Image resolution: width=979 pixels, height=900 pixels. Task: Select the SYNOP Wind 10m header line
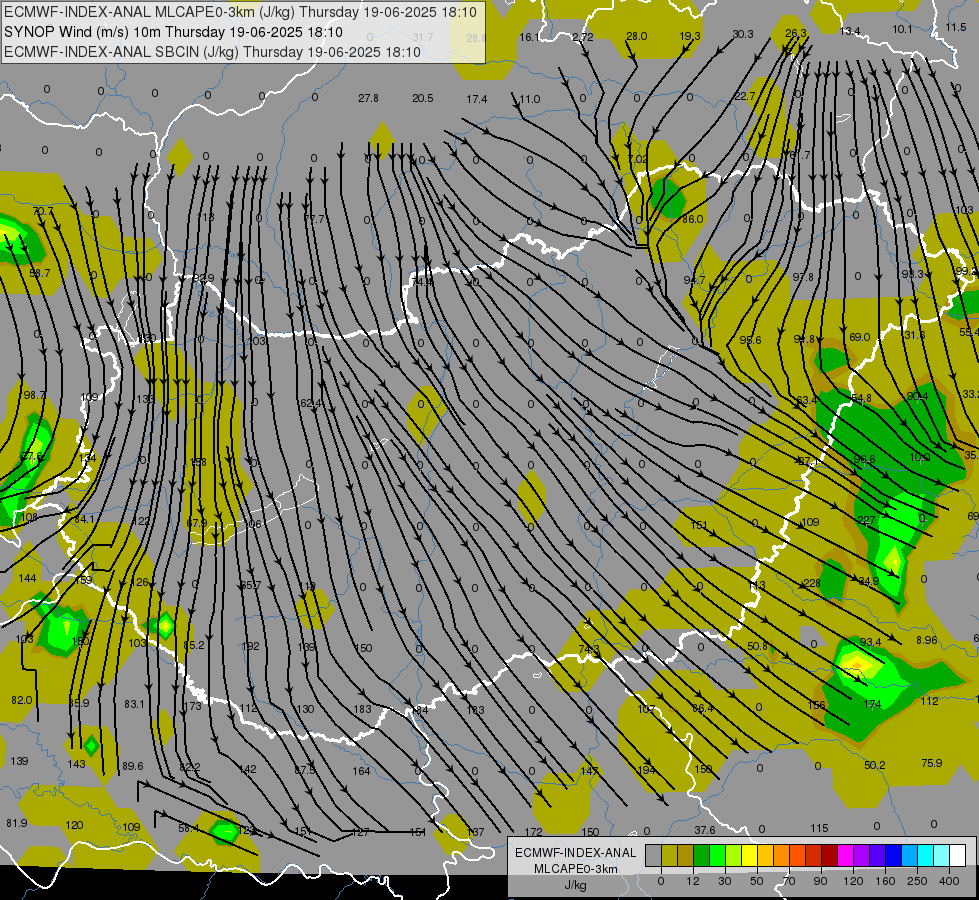(174, 32)
